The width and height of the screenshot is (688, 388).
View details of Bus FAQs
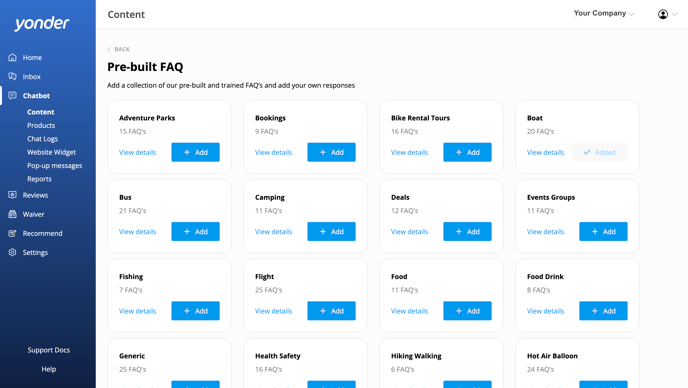click(x=137, y=231)
